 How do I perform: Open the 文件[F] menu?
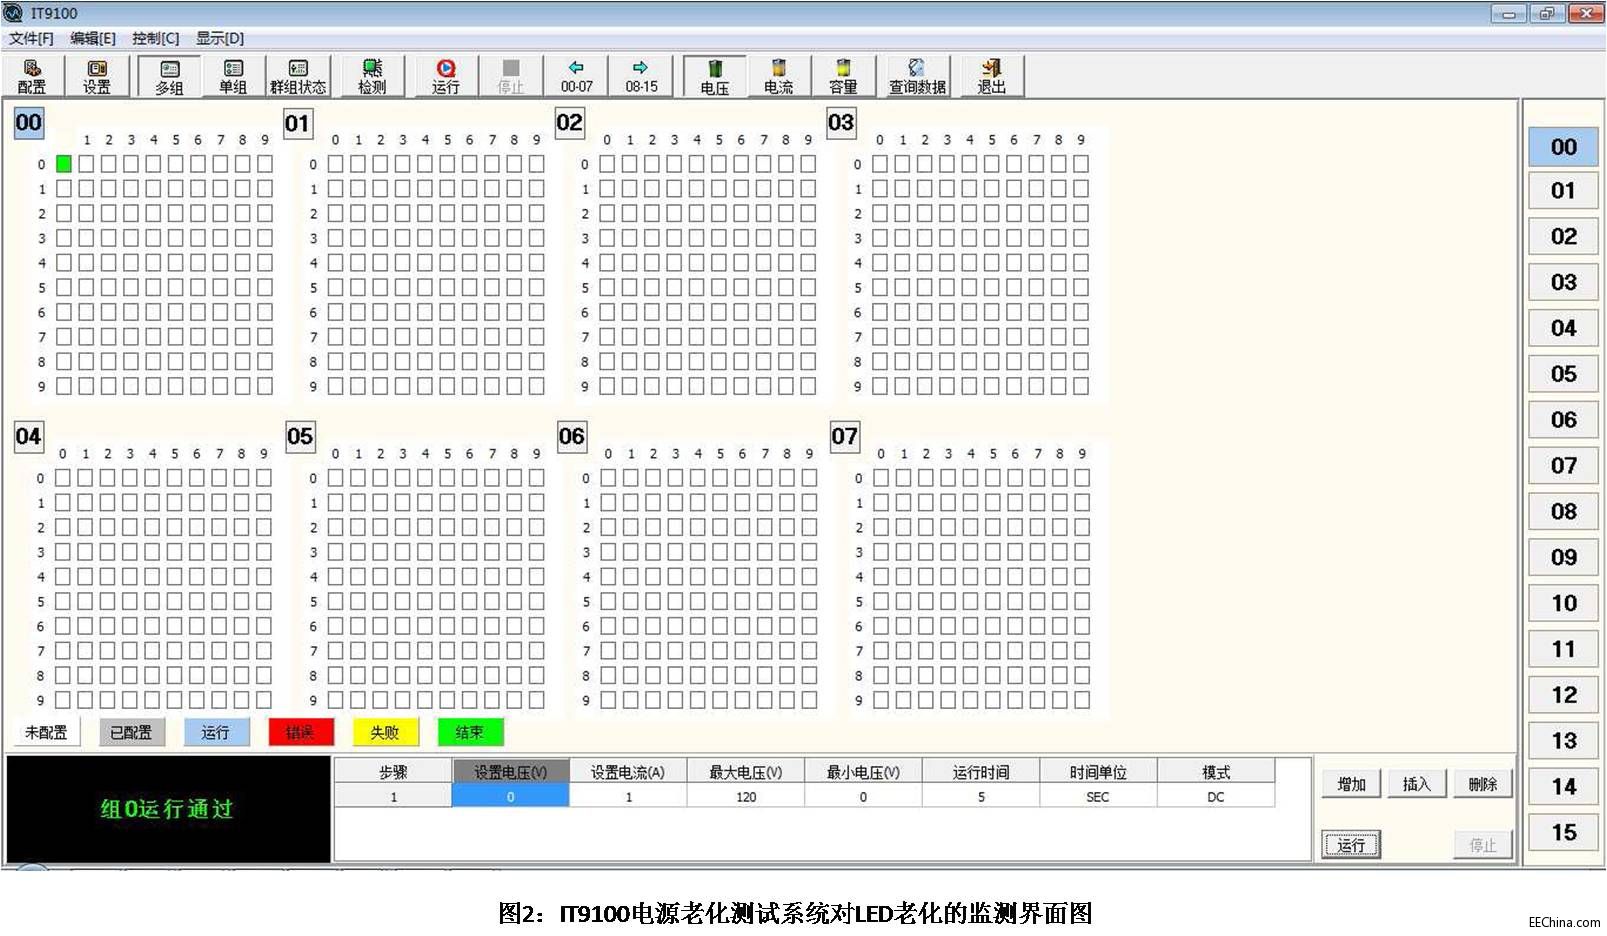[x=31, y=38]
